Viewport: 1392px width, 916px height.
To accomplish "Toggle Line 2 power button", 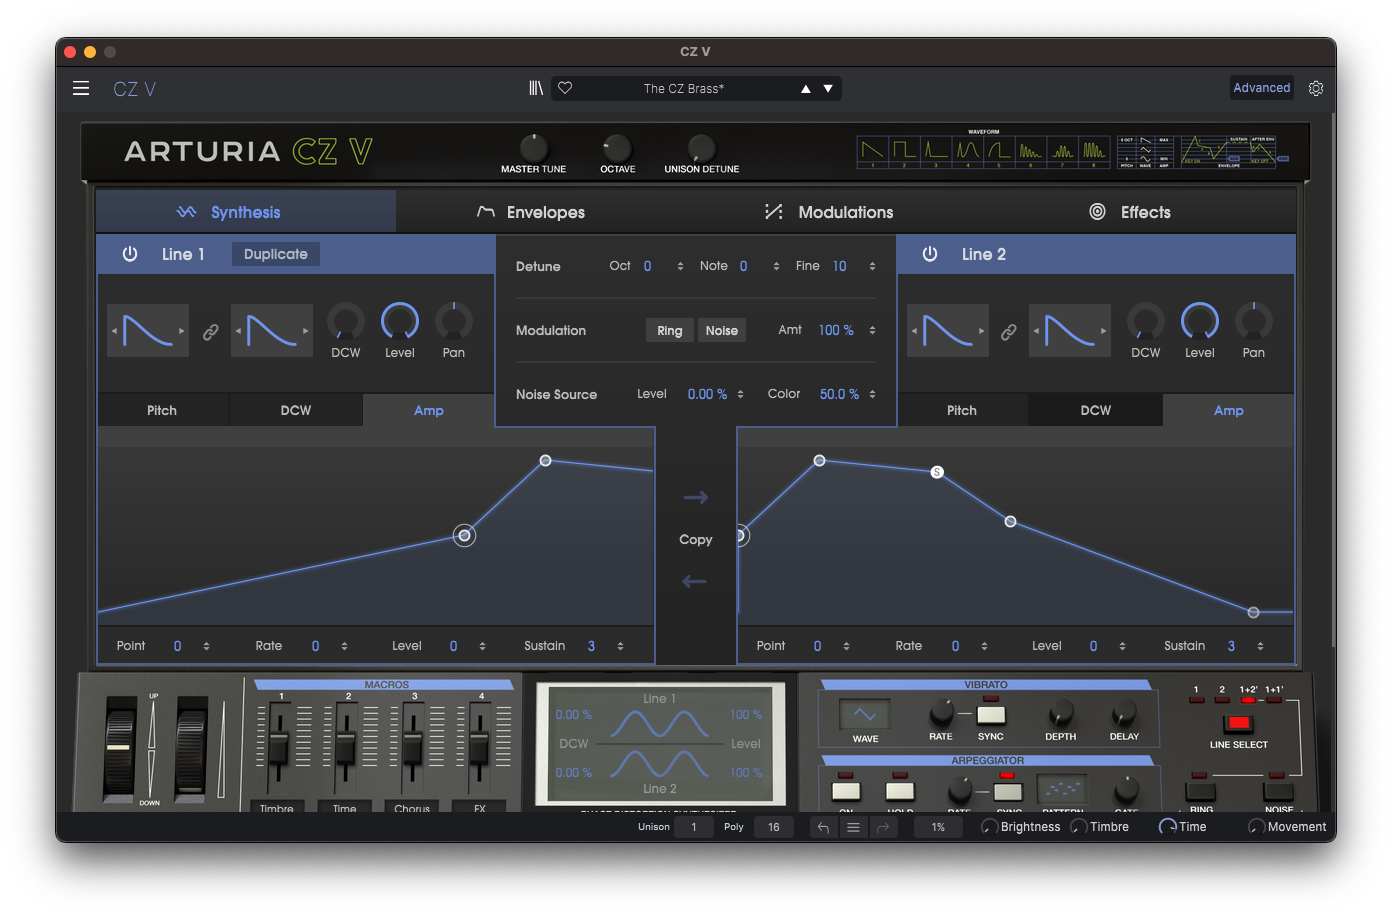I will pos(930,254).
